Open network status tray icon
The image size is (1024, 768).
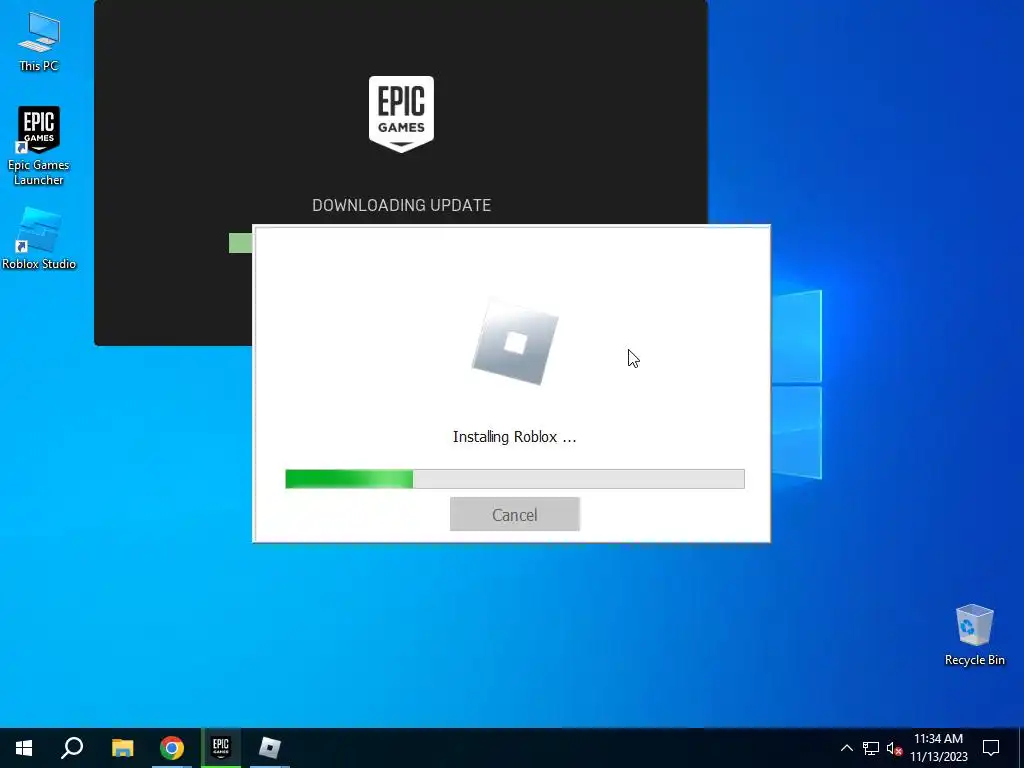pos(871,748)
